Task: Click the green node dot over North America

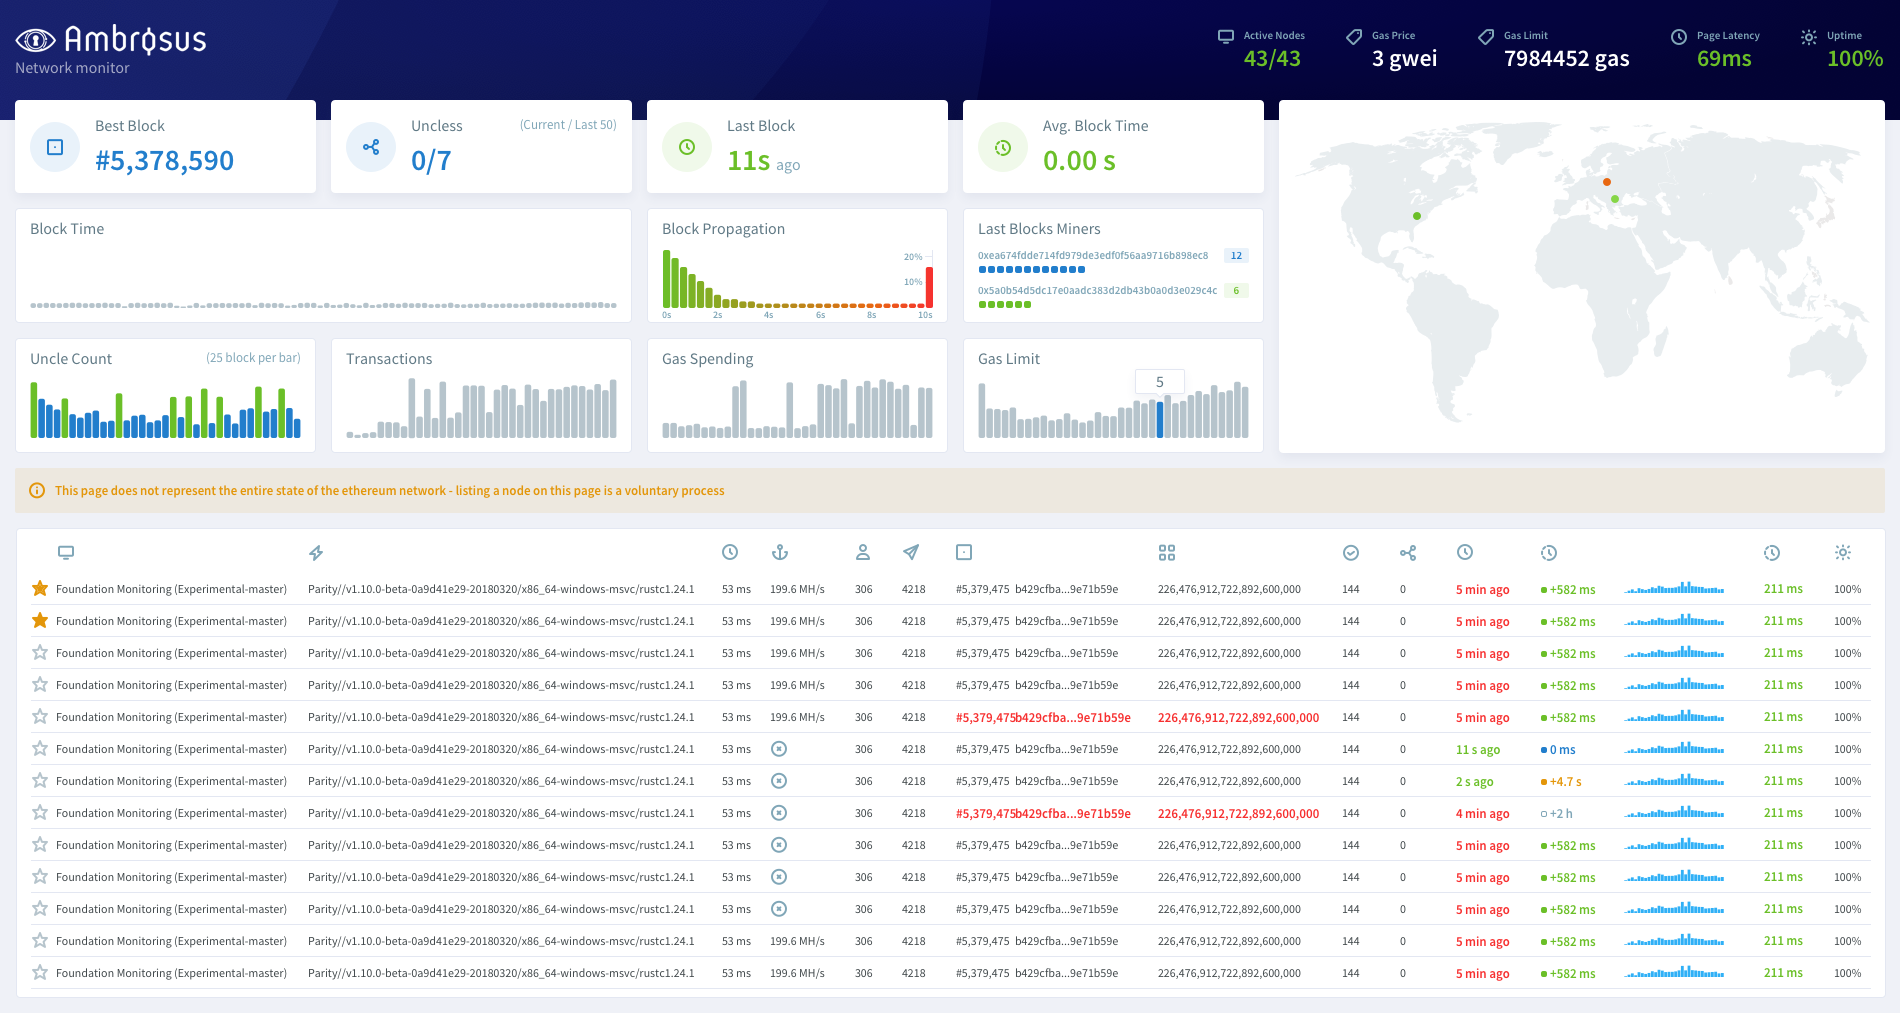Action: 1417,216
